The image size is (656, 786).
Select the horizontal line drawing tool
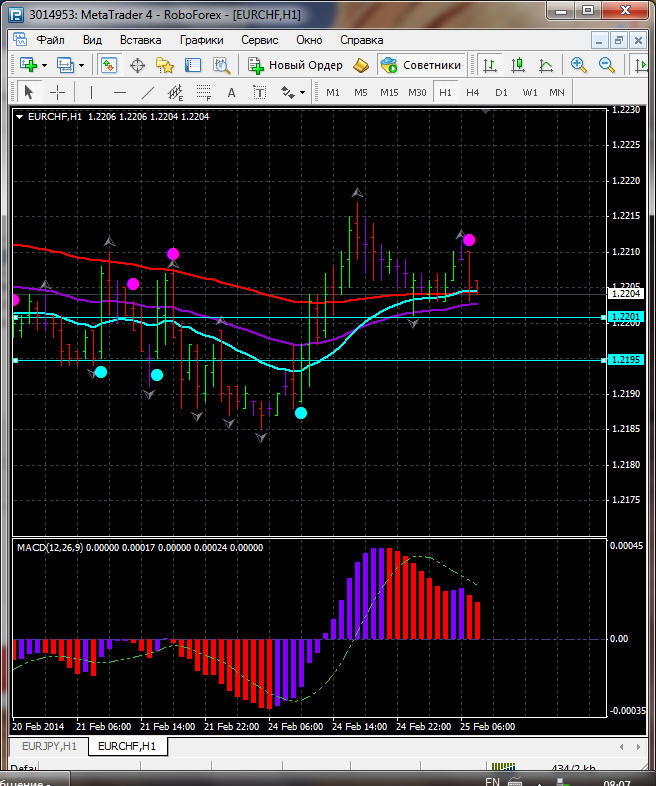coord(119,92)
